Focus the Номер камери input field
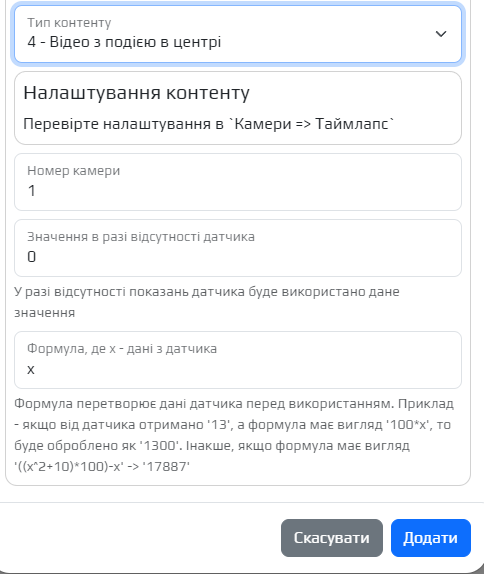The image size is (484, 574). (238, 182)
